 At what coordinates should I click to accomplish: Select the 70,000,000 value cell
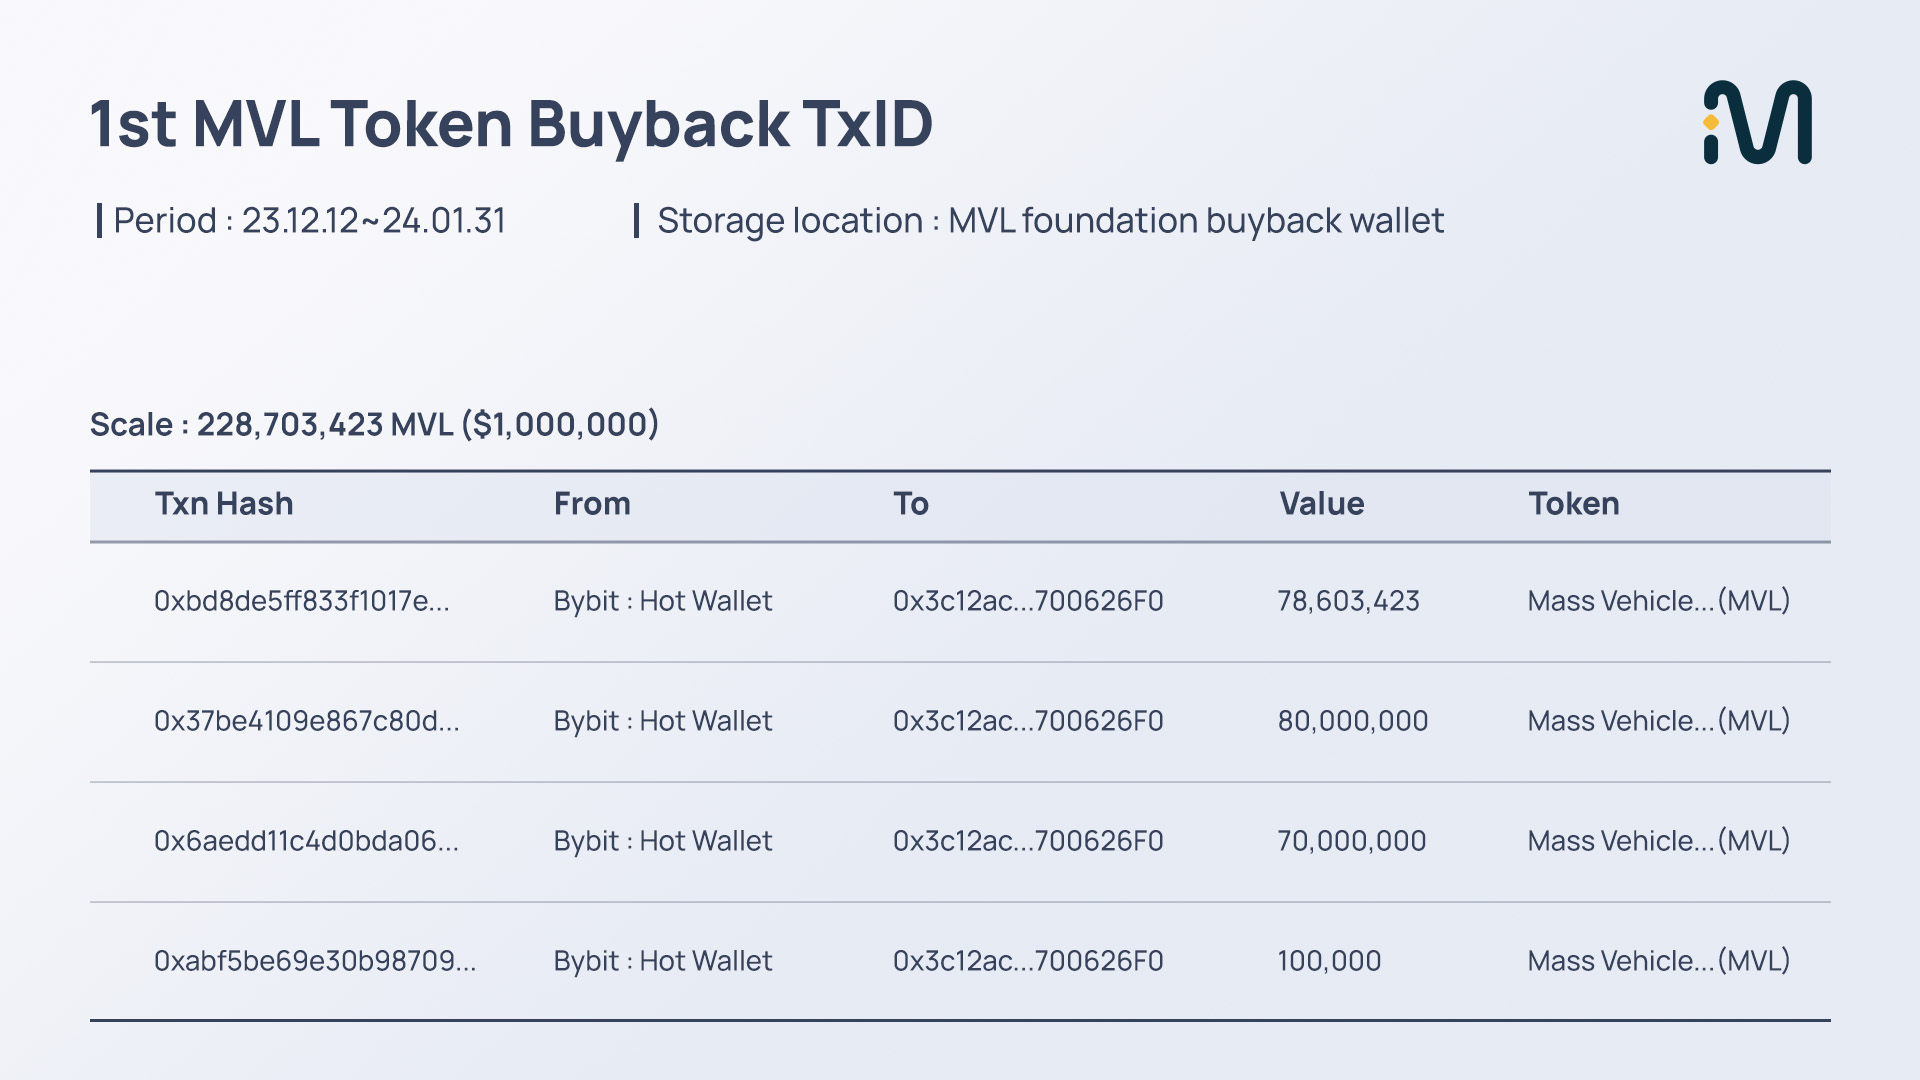click(1351, 841)
